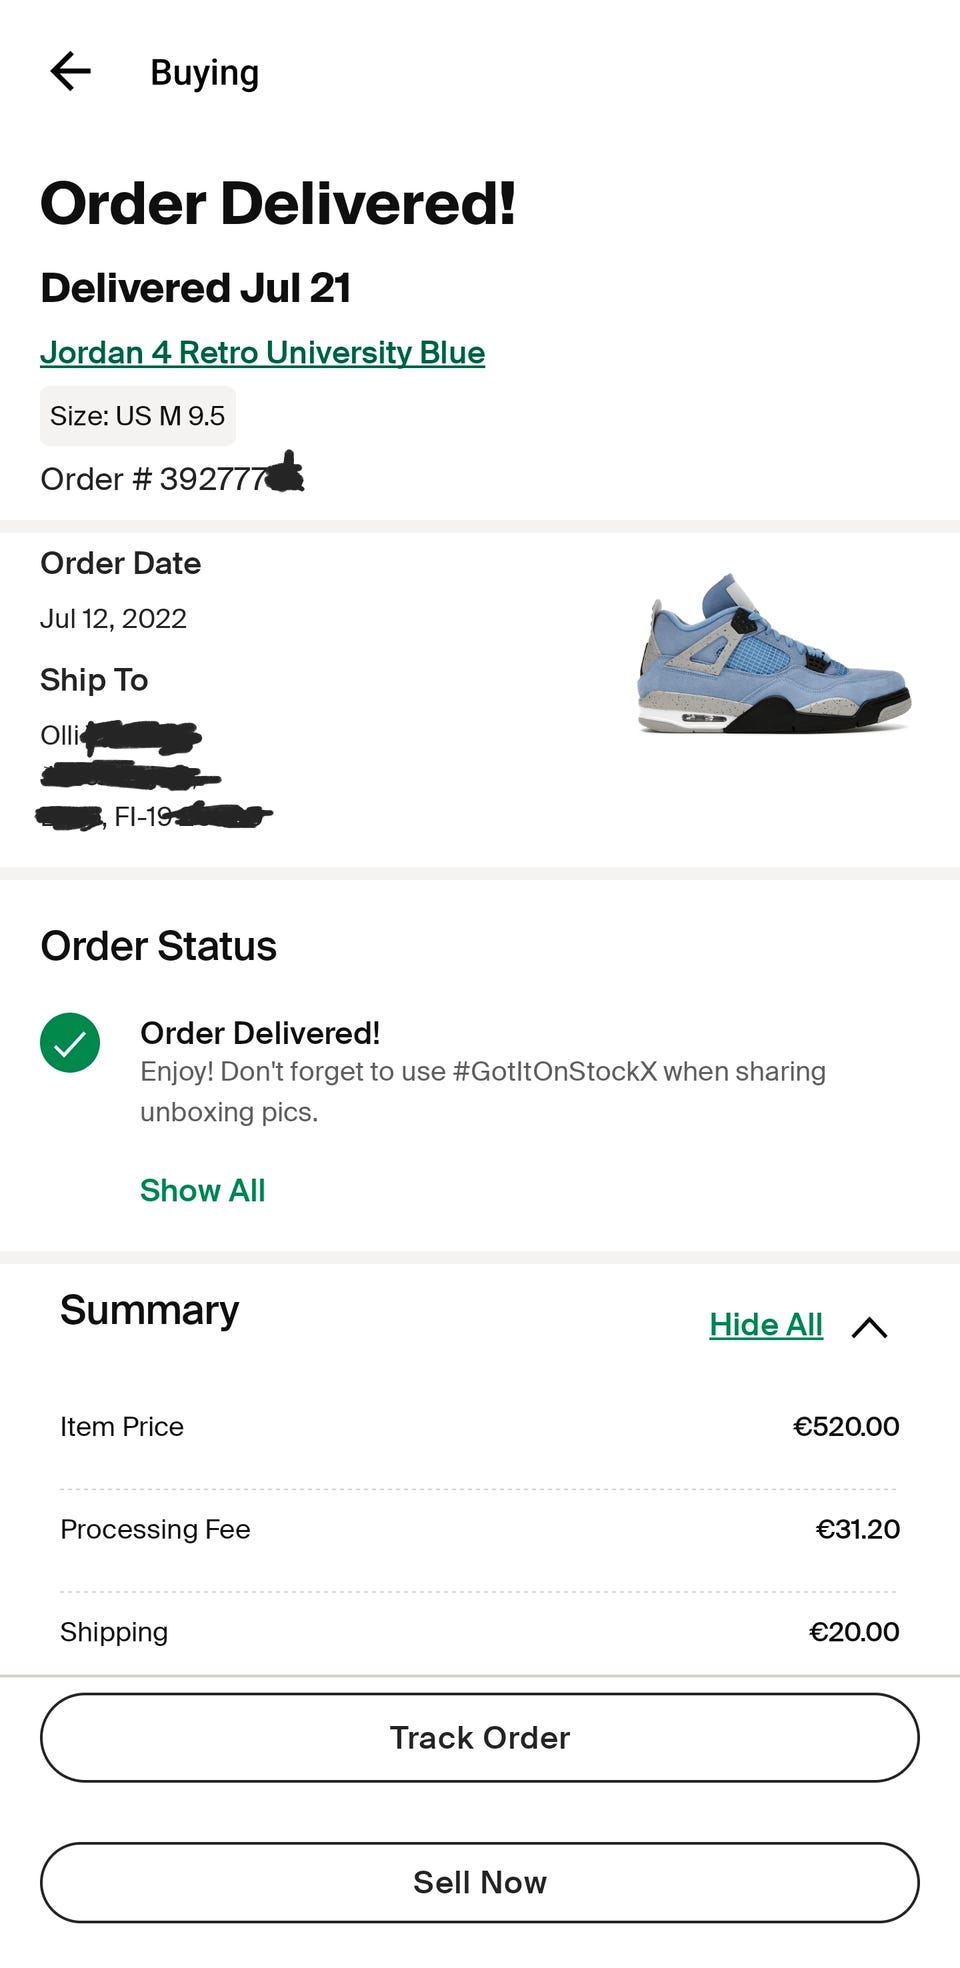
Task: Click the green delivered checkmark icon
Action: [x=70, y=1043]
